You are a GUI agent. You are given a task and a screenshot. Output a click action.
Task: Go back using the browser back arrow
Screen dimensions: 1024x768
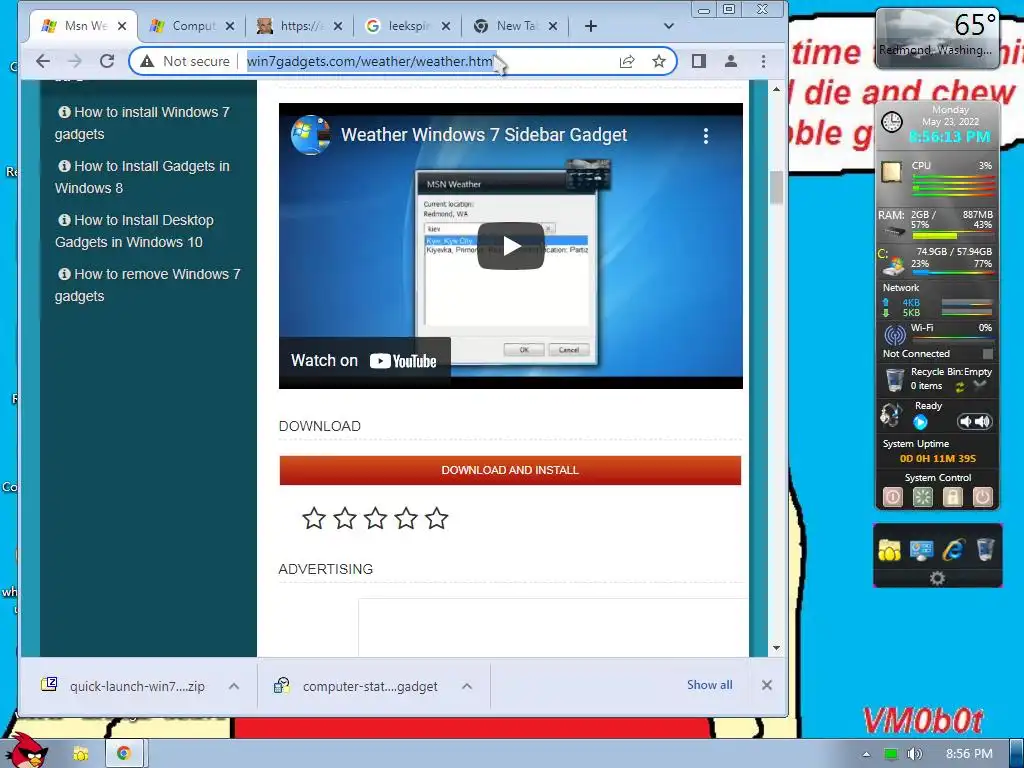pos(42,61)
